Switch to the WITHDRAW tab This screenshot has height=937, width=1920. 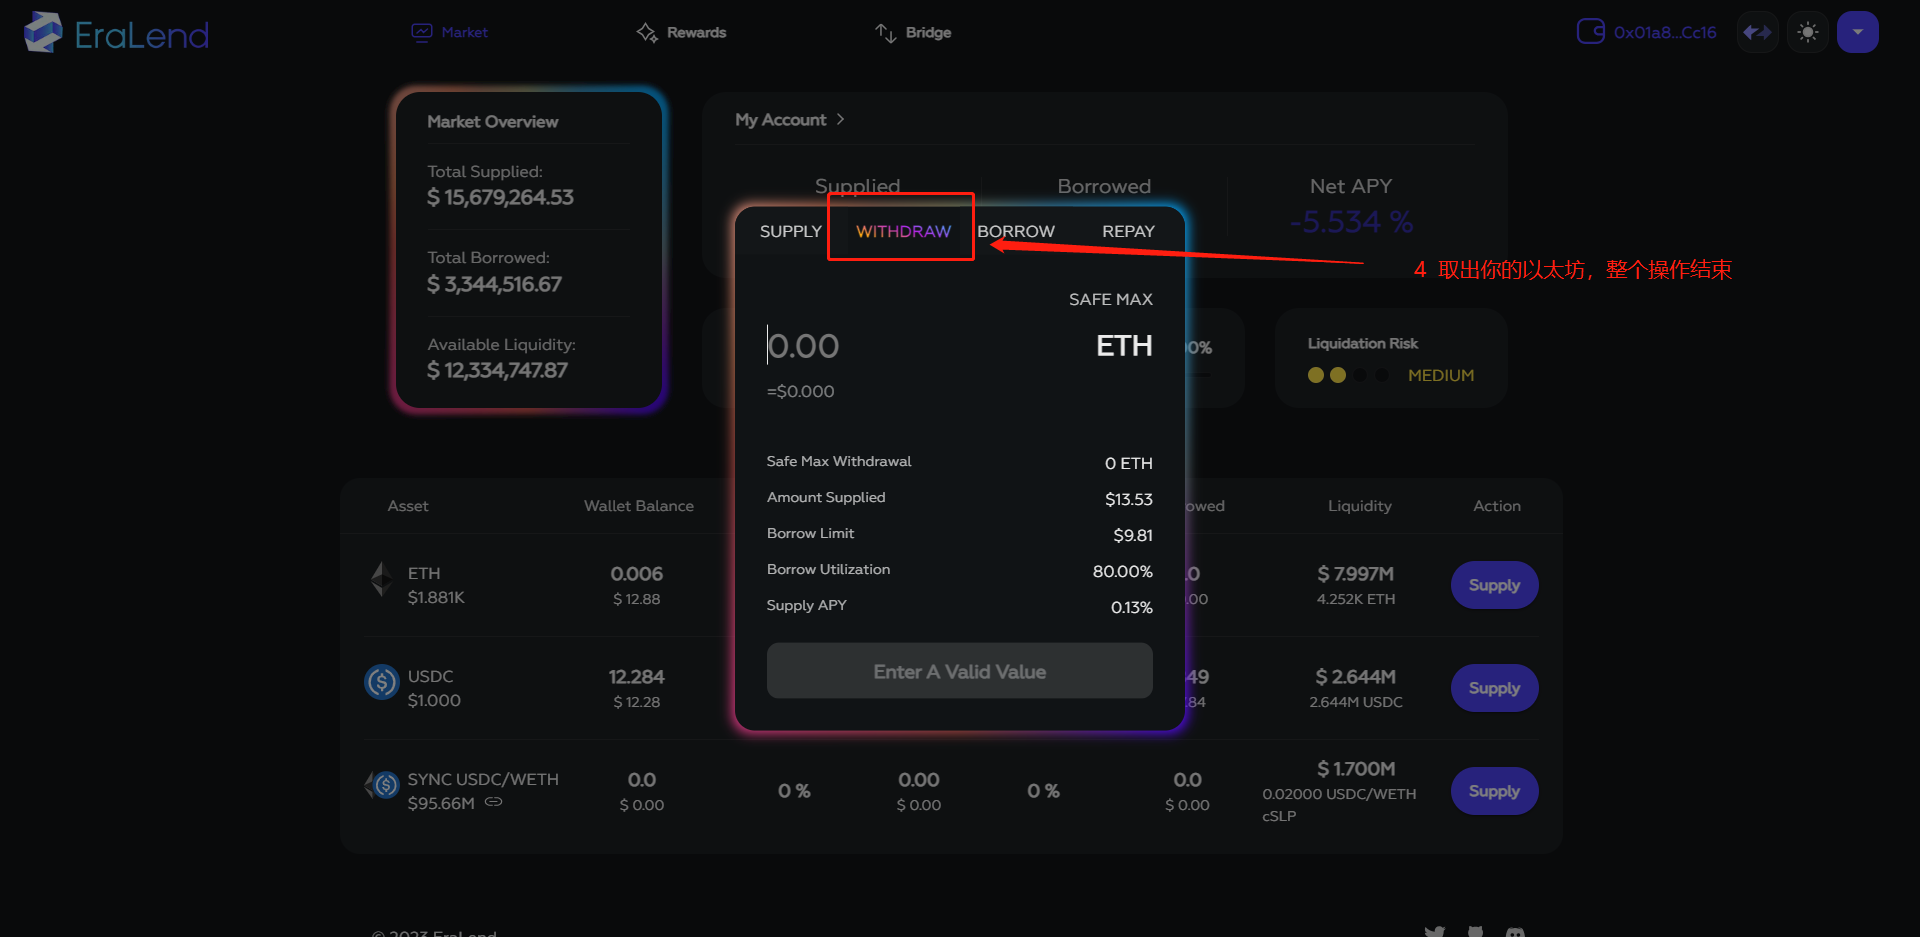pyautogui.click(x=901, y=231)
